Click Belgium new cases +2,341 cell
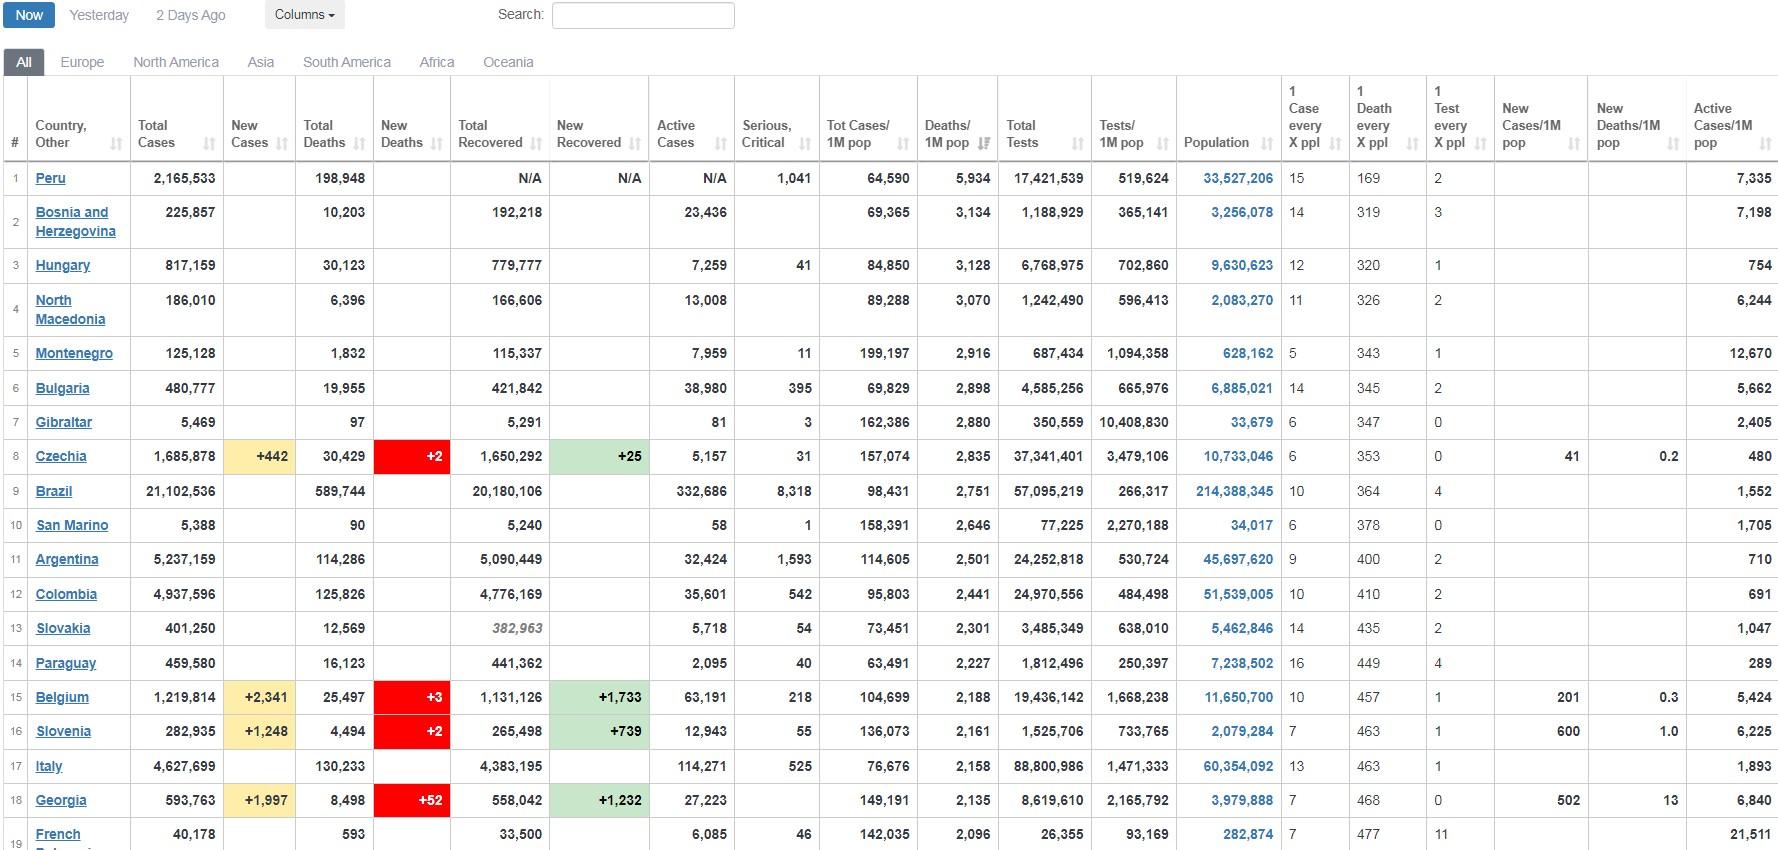The width and height of the screenshot is (1778, 850). point(259,697)
